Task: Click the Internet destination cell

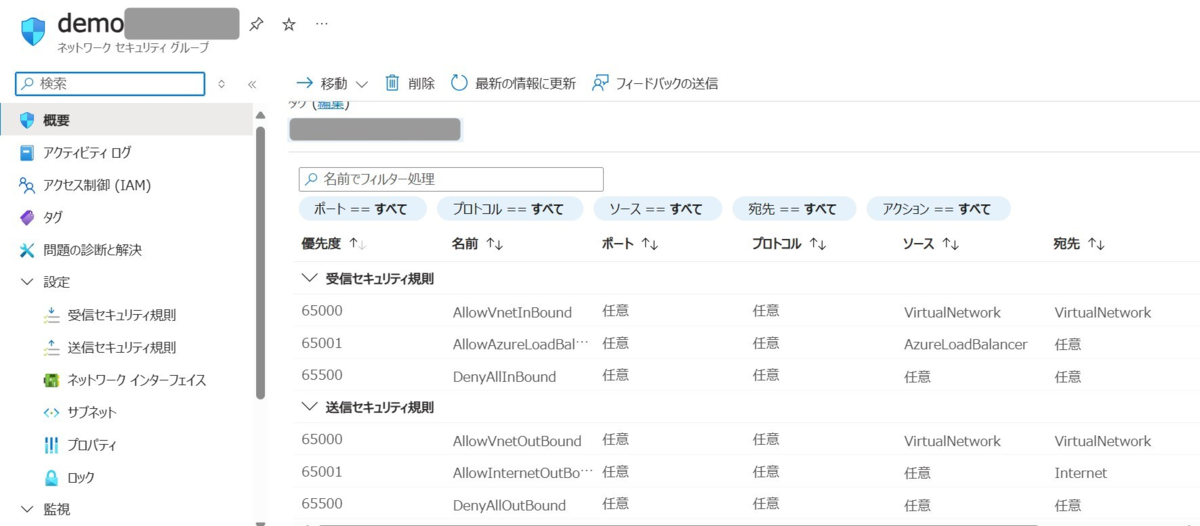Action: tap(1081, 473)
